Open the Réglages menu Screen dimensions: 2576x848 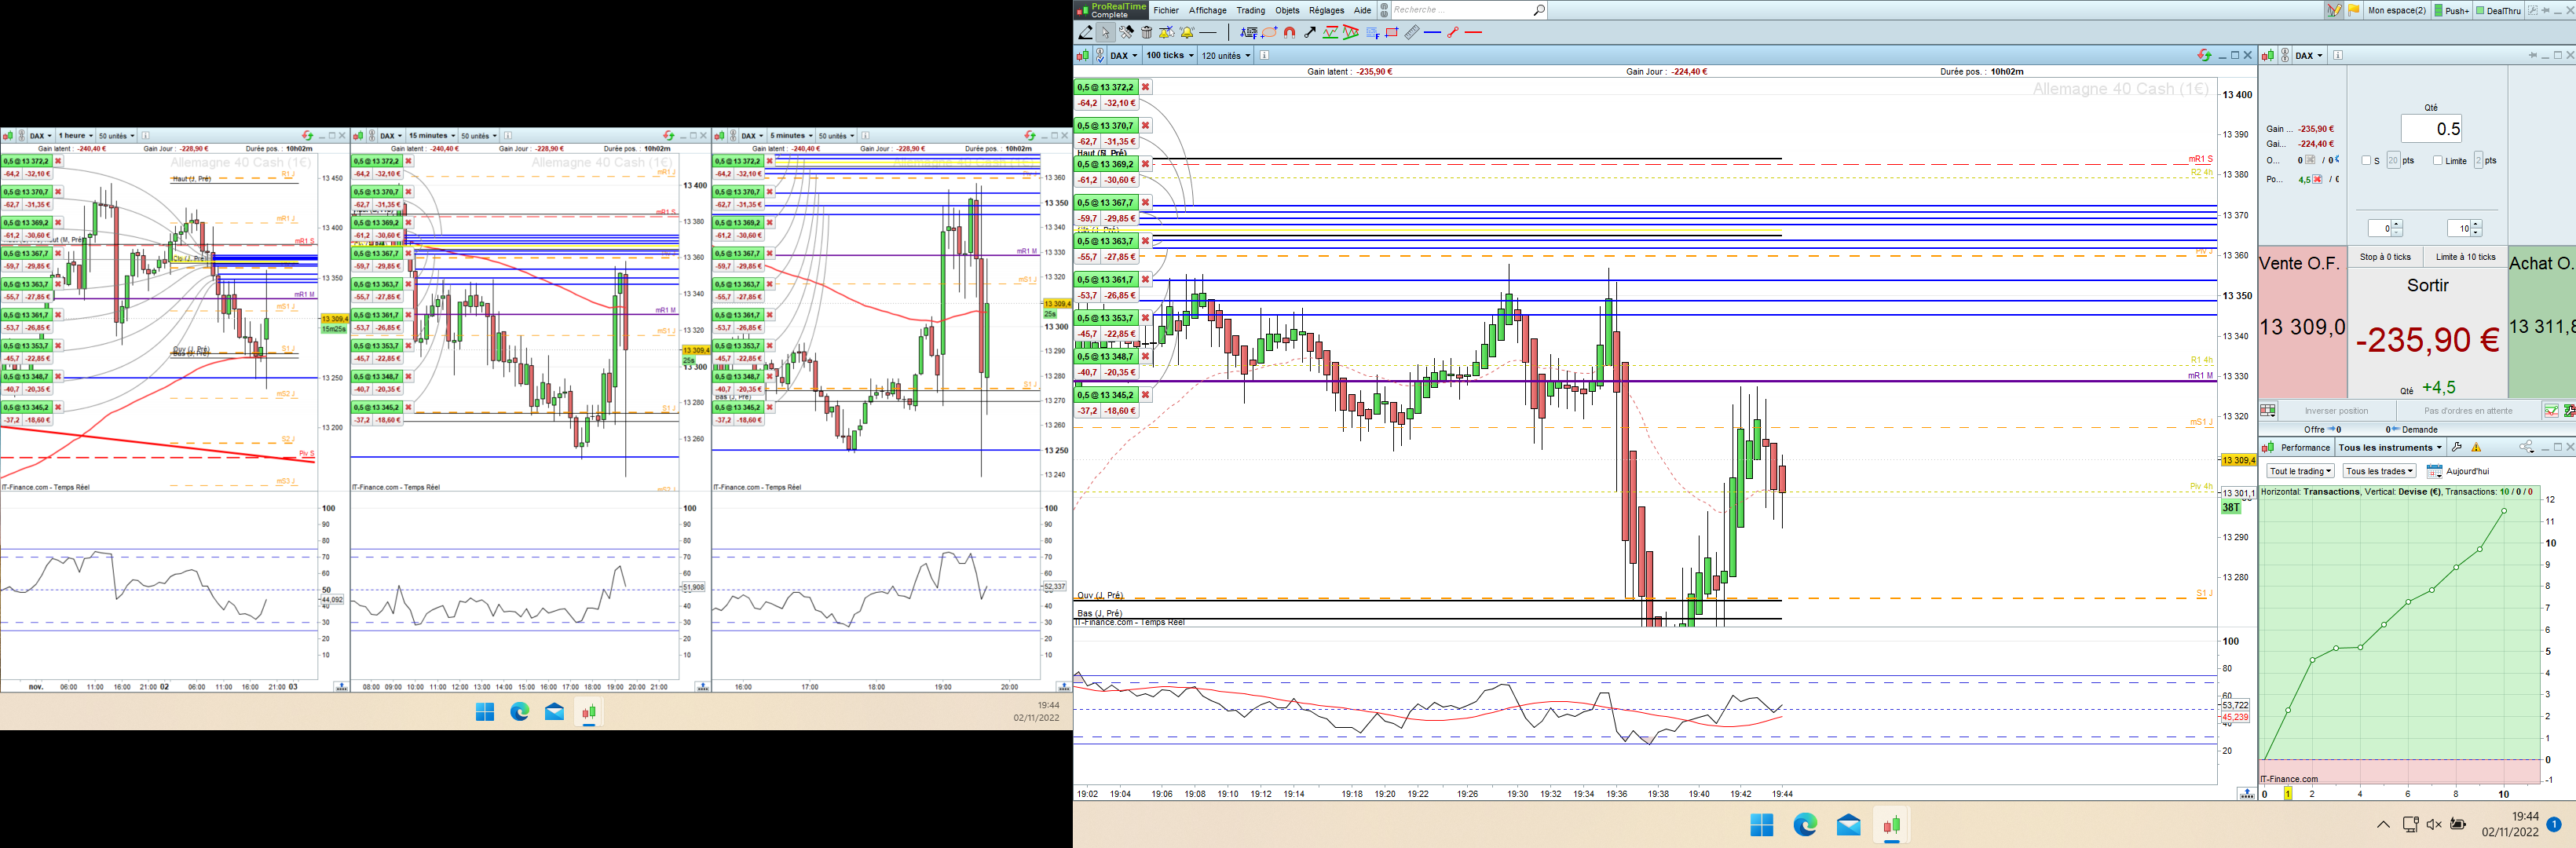click(x=1326, y=10)
